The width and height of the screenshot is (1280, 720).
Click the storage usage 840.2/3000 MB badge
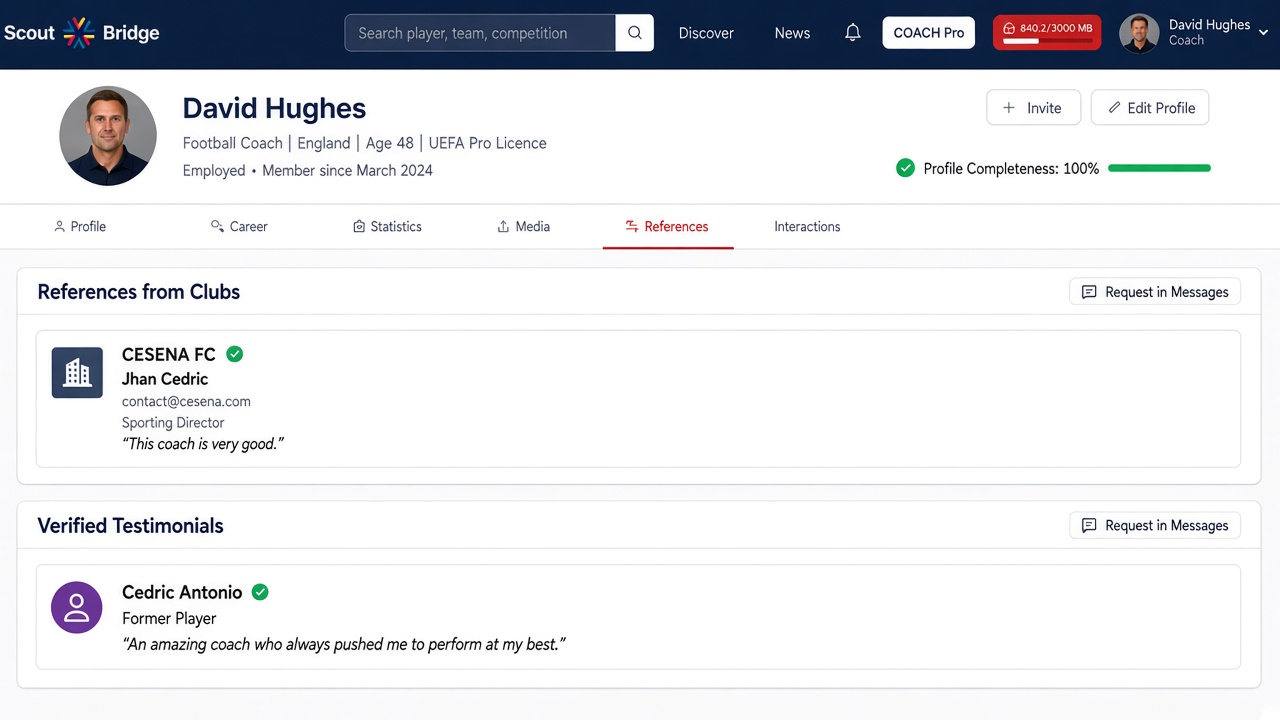click(x=1047, y=33)
